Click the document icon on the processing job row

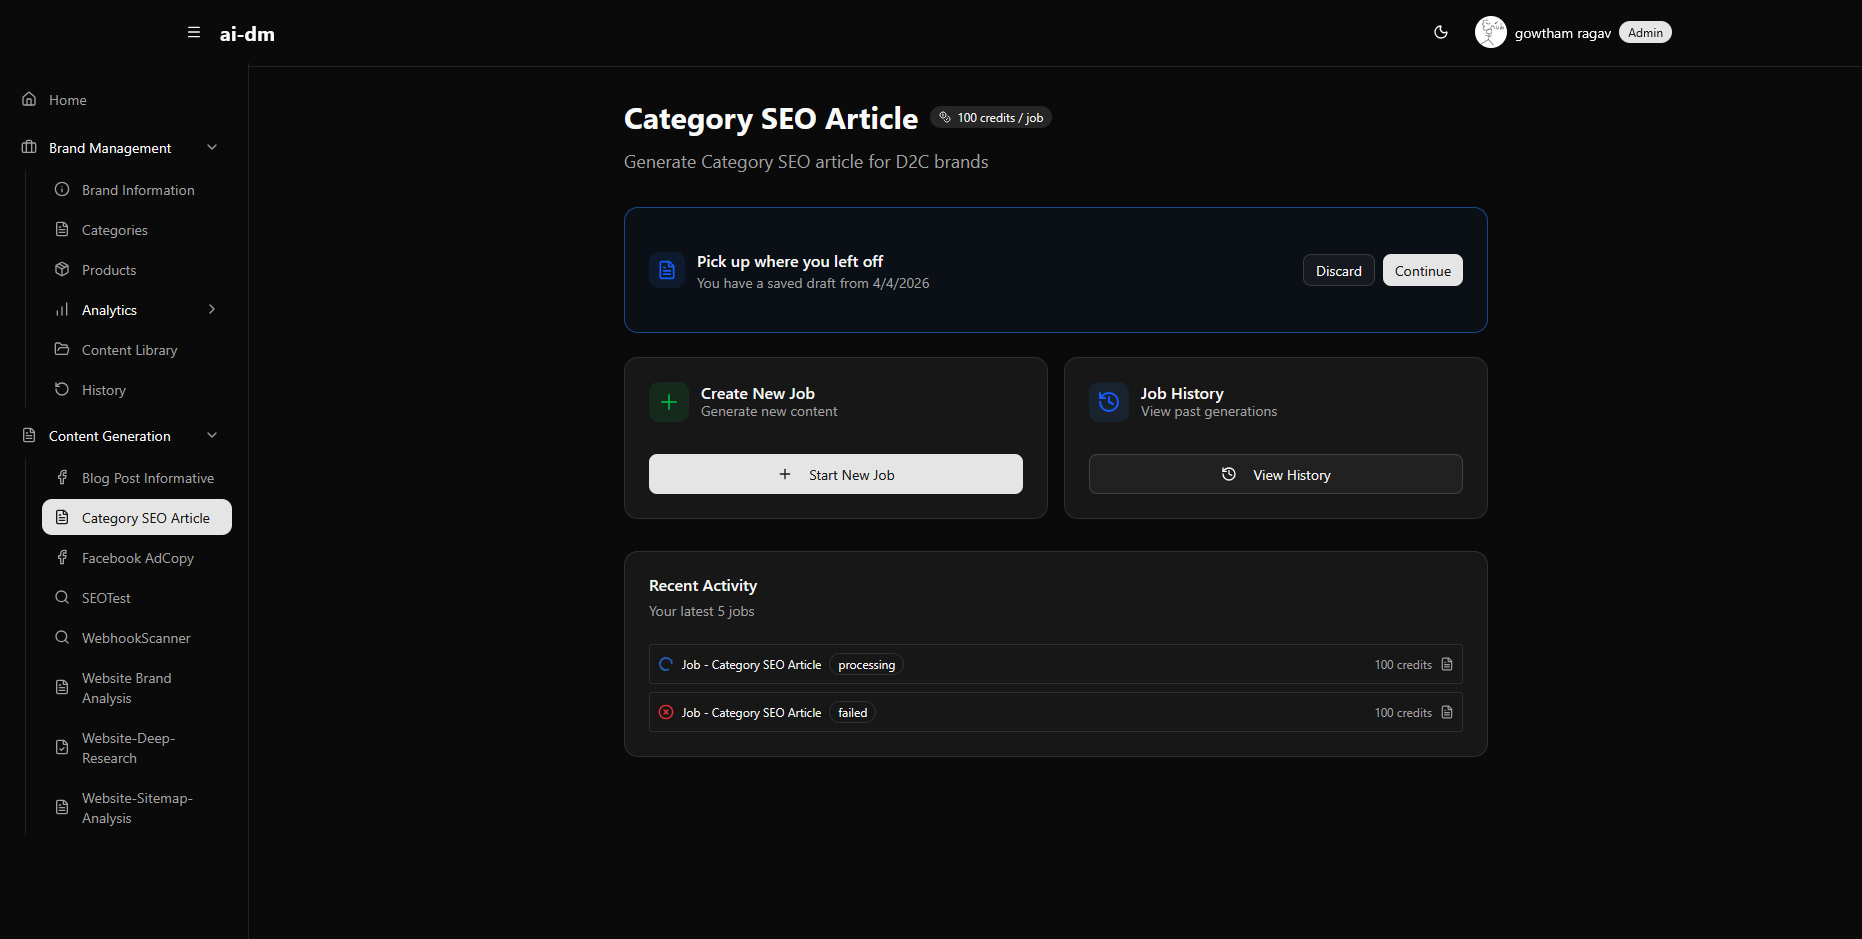pos(1447,665)
